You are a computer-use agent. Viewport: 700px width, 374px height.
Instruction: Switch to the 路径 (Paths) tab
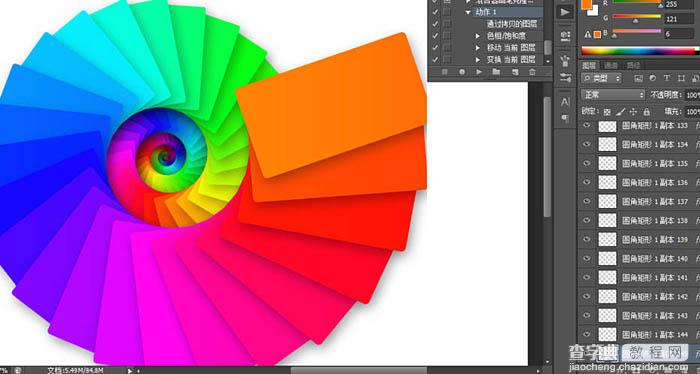633,65
